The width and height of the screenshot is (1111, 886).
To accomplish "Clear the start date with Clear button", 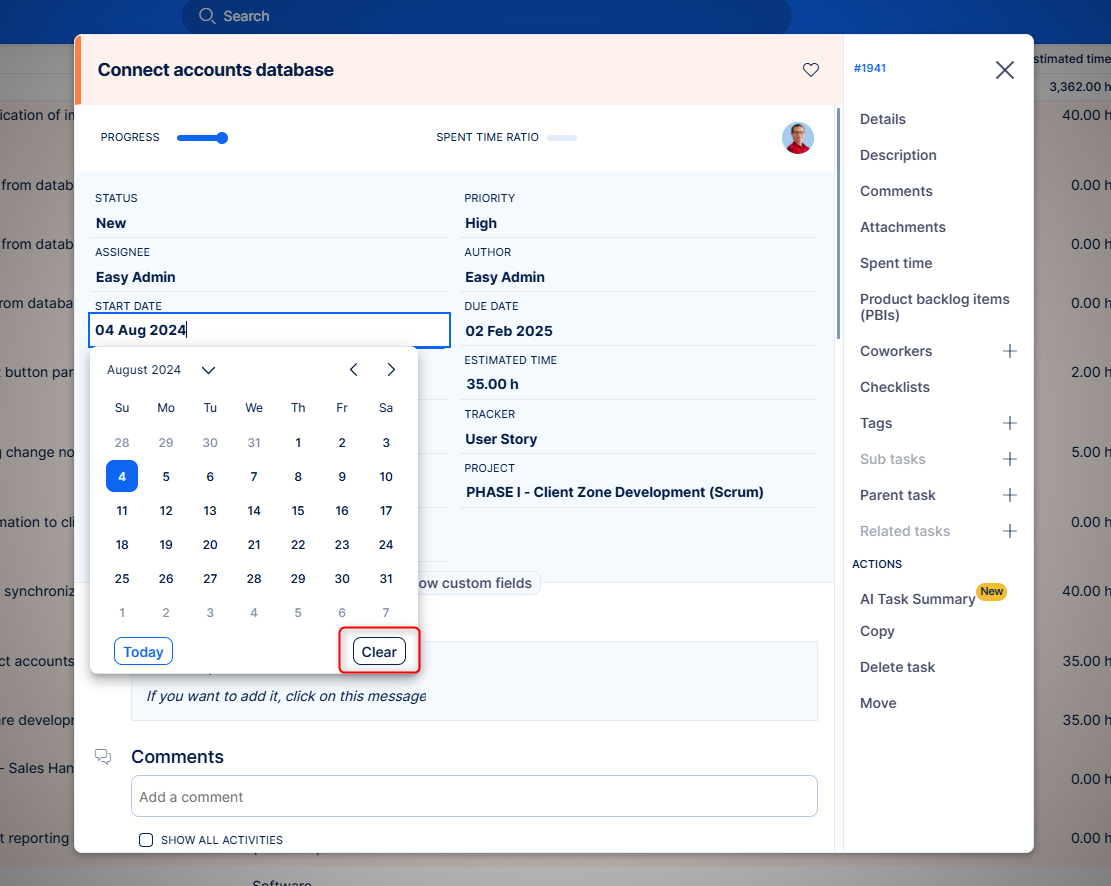I will [x=379, y=652].
